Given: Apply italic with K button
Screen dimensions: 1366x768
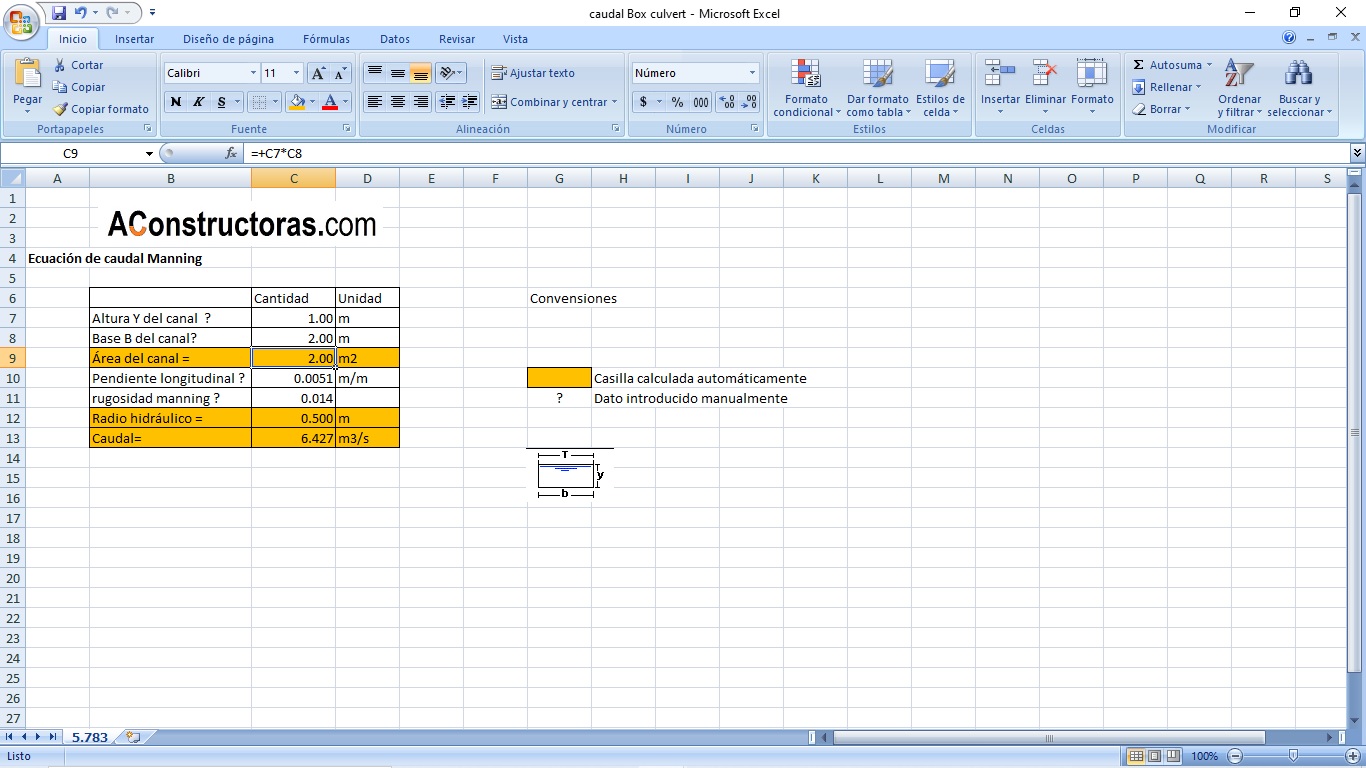Looking at the screenshot, I should coord(198,102).
